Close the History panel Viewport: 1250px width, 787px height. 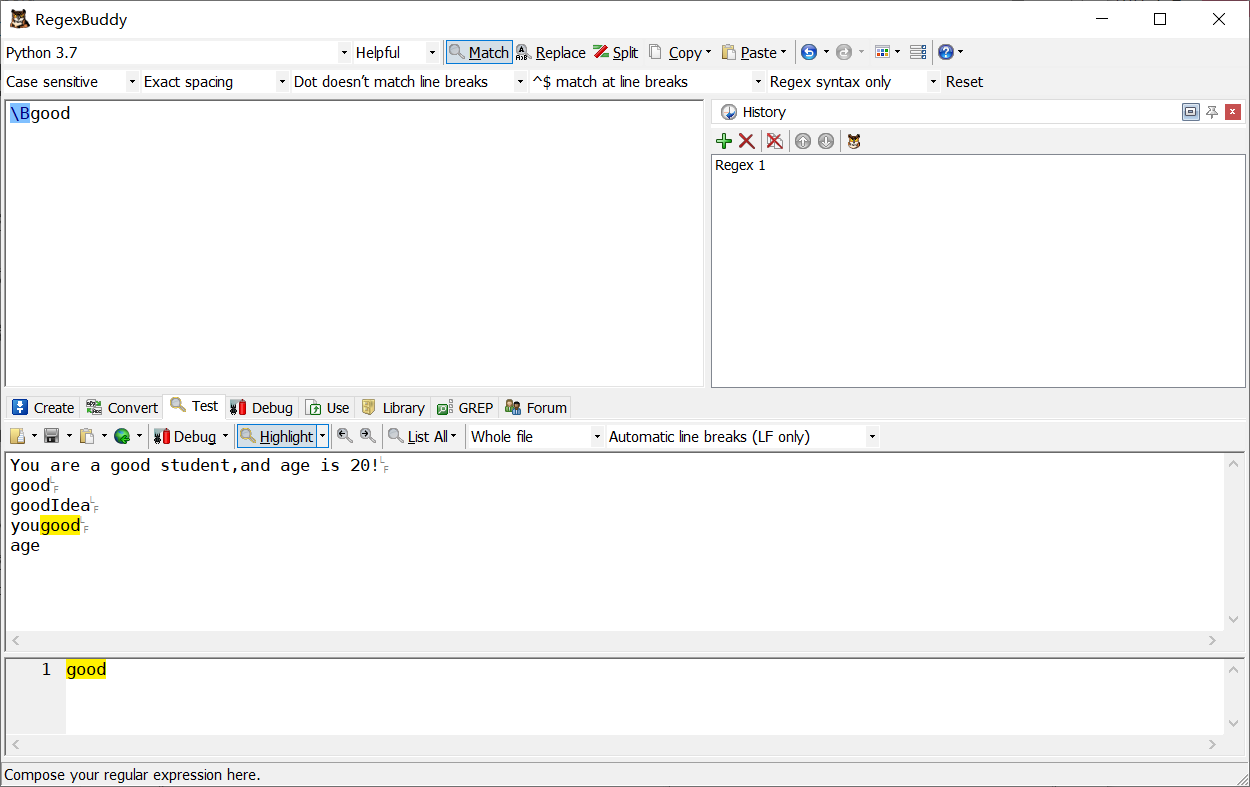(x=1233, y=112)
